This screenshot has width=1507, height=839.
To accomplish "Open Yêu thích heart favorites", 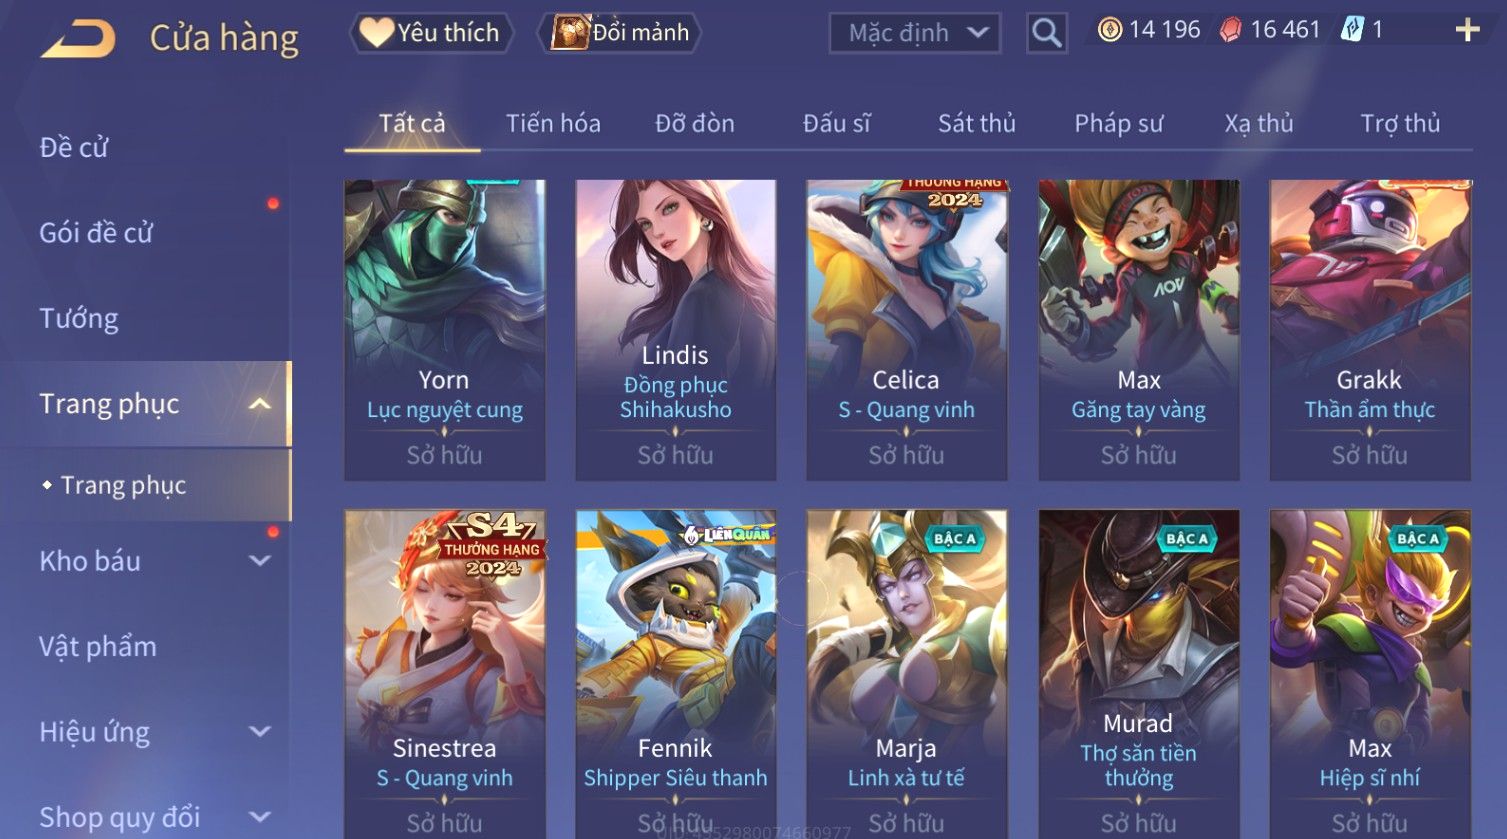I will pyautogui.click(x=431, y=33).
